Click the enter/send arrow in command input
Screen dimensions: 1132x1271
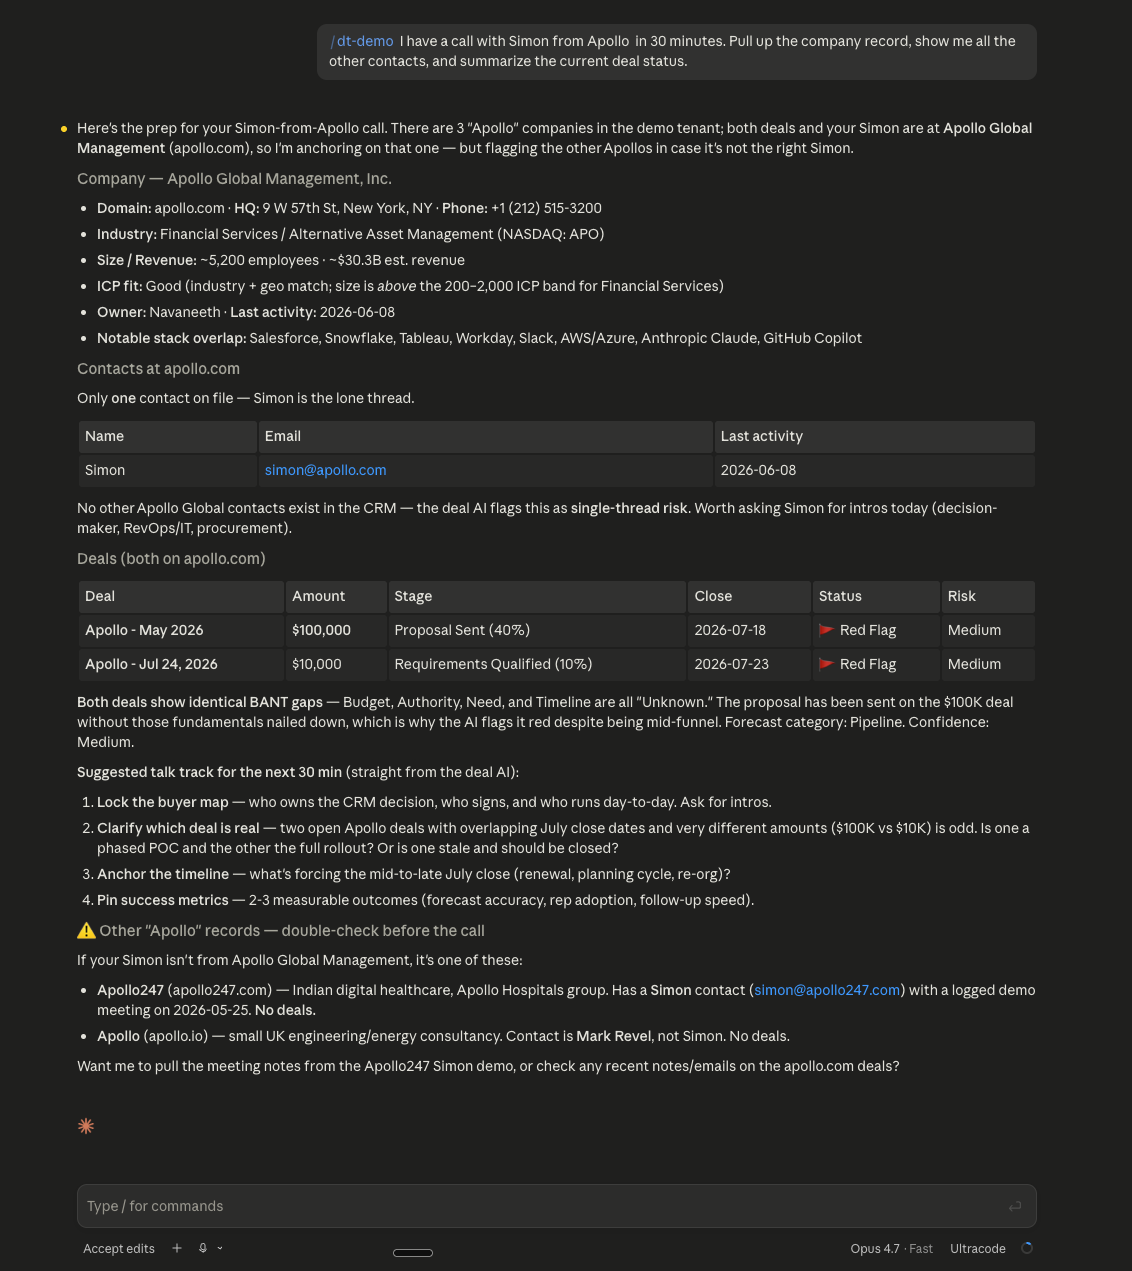click(1015, 1206)
